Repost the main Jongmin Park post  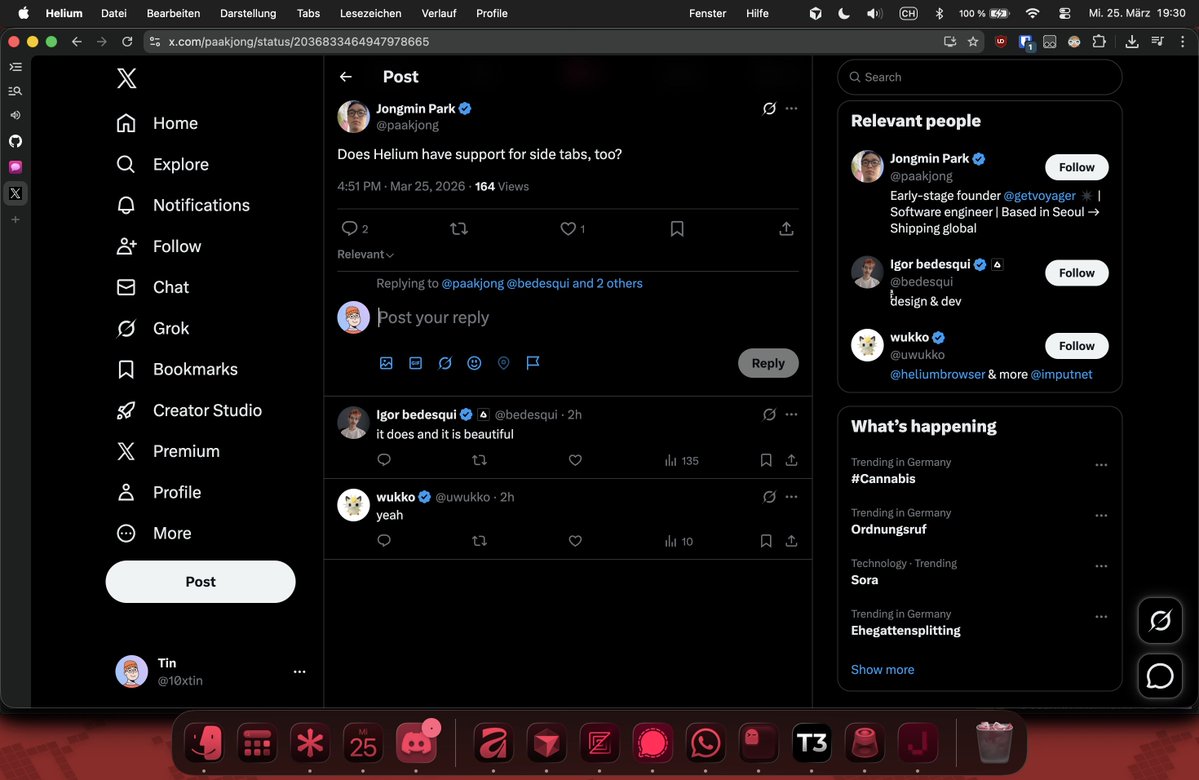(x=459, y=229)
